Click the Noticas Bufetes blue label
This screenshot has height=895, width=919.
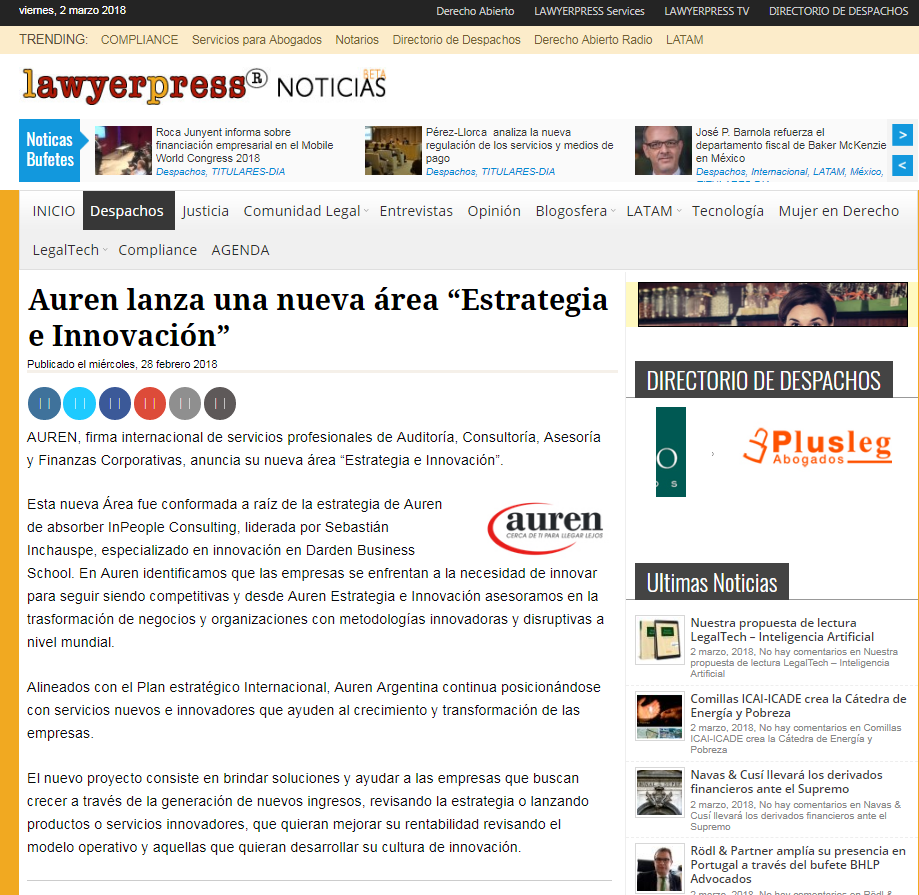tap(50, 150)
